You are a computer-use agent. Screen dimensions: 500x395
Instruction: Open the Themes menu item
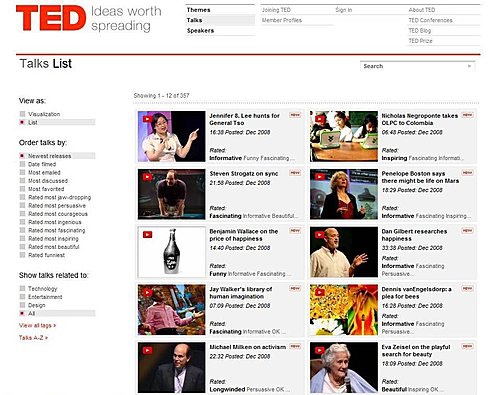click(198, 10)
